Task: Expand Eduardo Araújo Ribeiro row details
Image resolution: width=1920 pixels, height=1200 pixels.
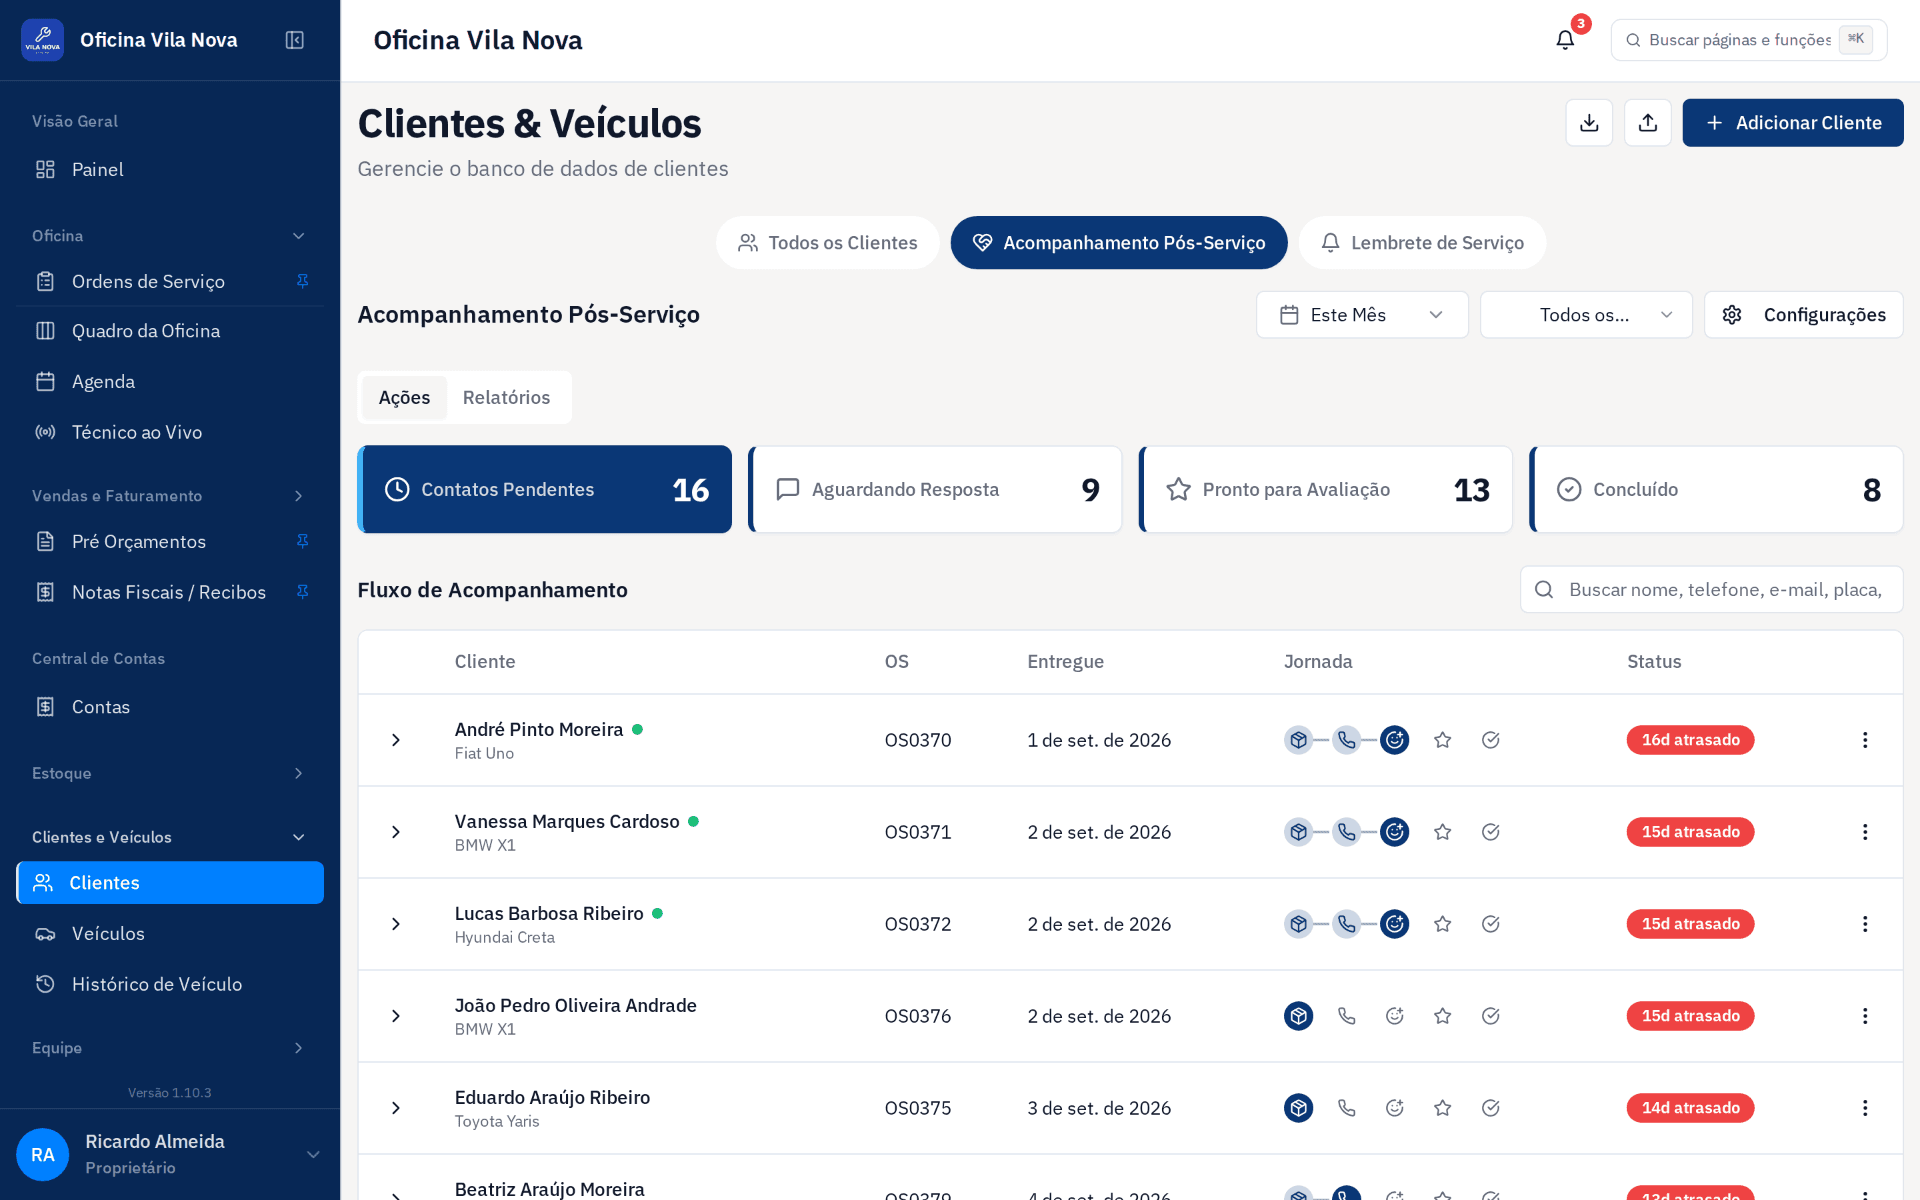Action: tap(396, 1108)
